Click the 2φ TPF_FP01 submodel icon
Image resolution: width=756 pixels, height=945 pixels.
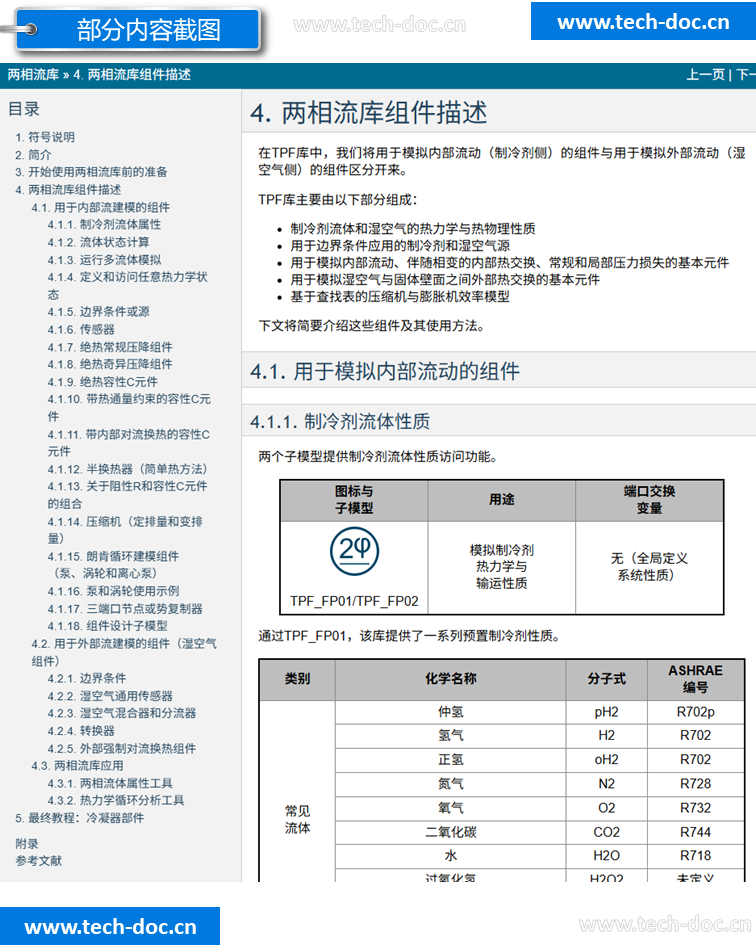pyautogui.click(x=354, y=551)
